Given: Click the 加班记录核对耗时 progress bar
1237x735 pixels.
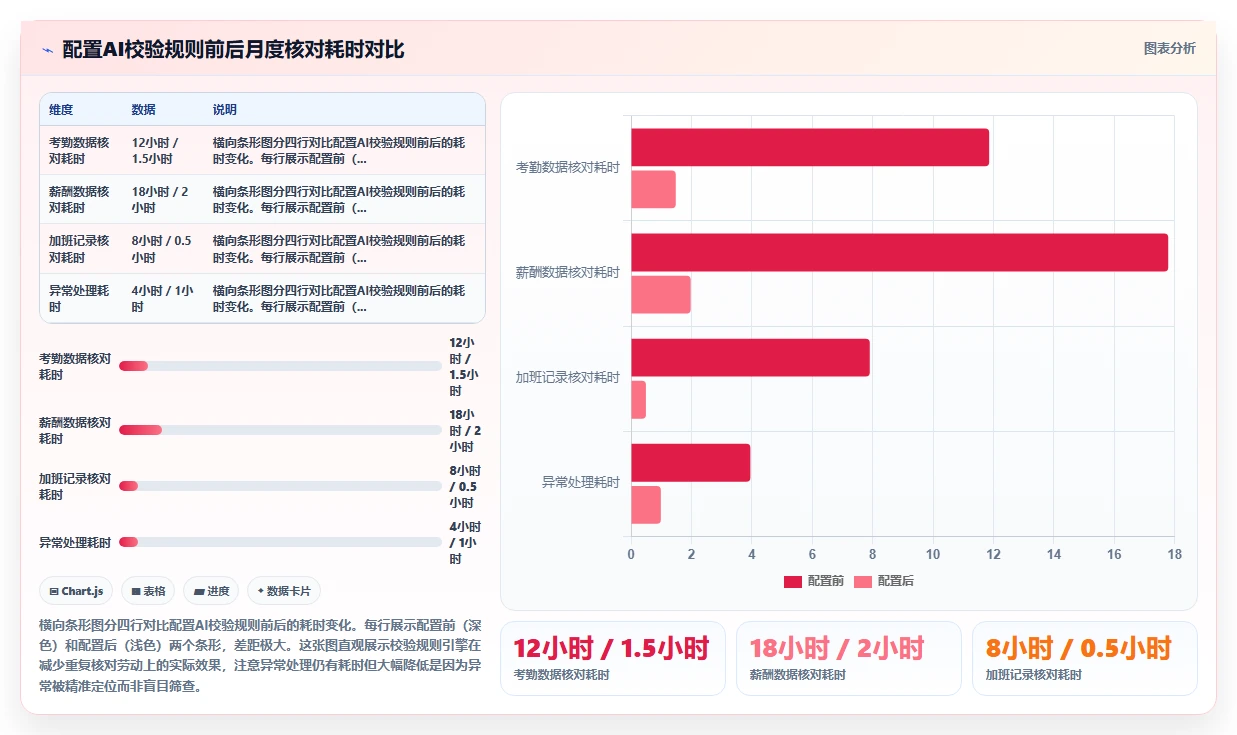Looking at the screenshot, I should [x=280, y=486].
